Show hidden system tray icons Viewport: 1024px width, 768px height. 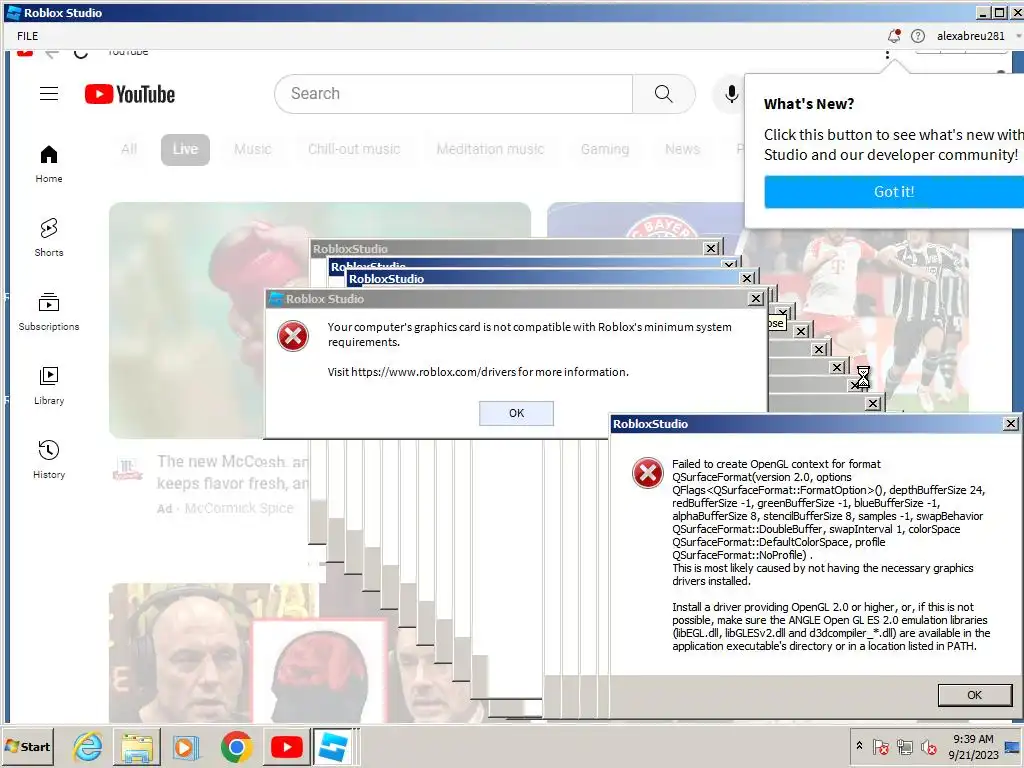coord(859,746)
